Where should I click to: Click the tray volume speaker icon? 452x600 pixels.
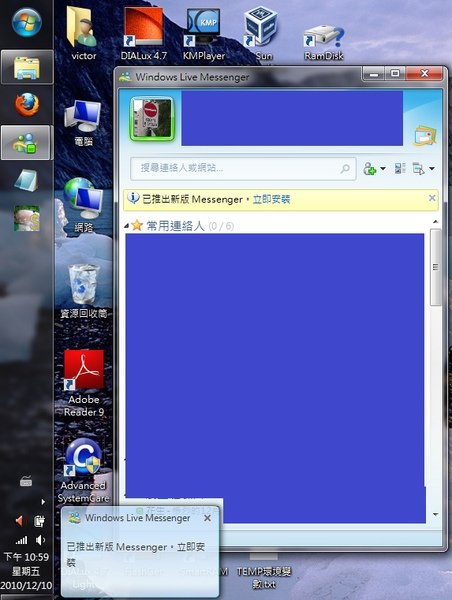pyautogui.click(x=39, y=540)
